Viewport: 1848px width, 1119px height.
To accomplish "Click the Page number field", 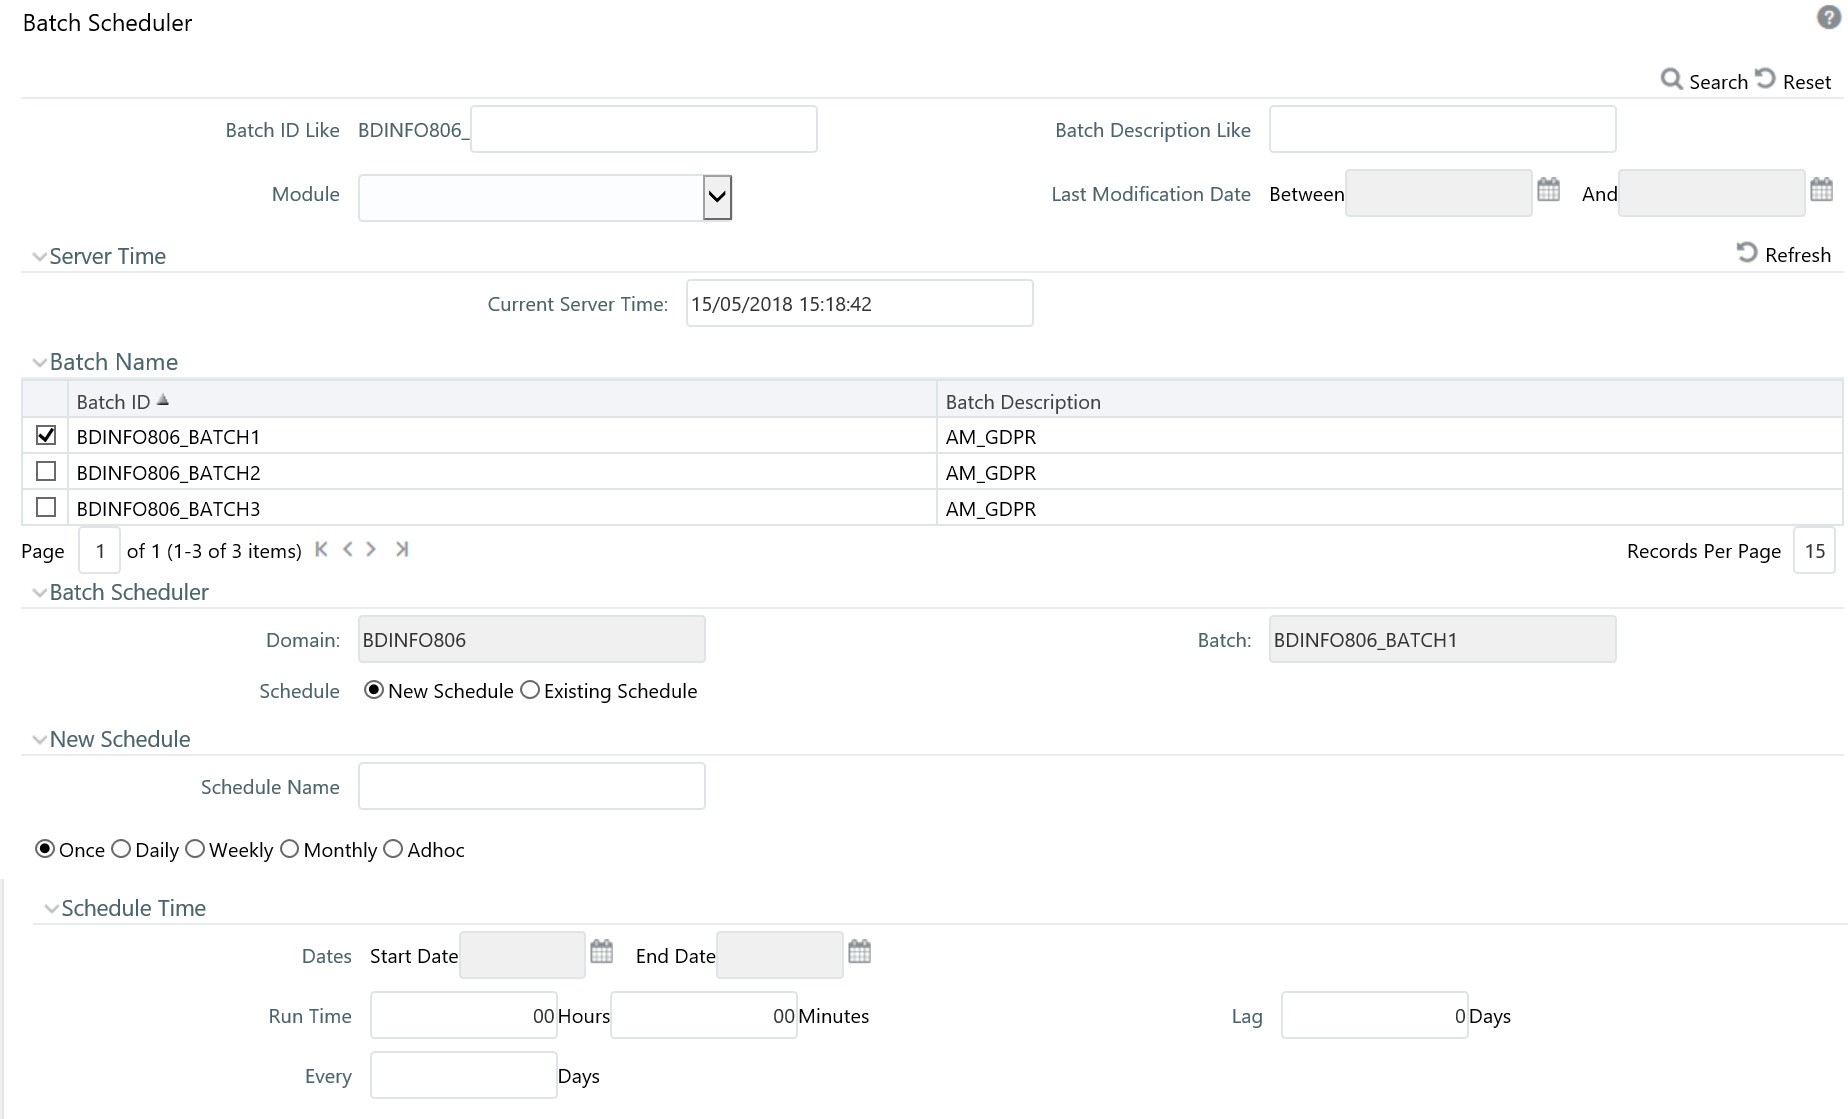I will (100, 550).
